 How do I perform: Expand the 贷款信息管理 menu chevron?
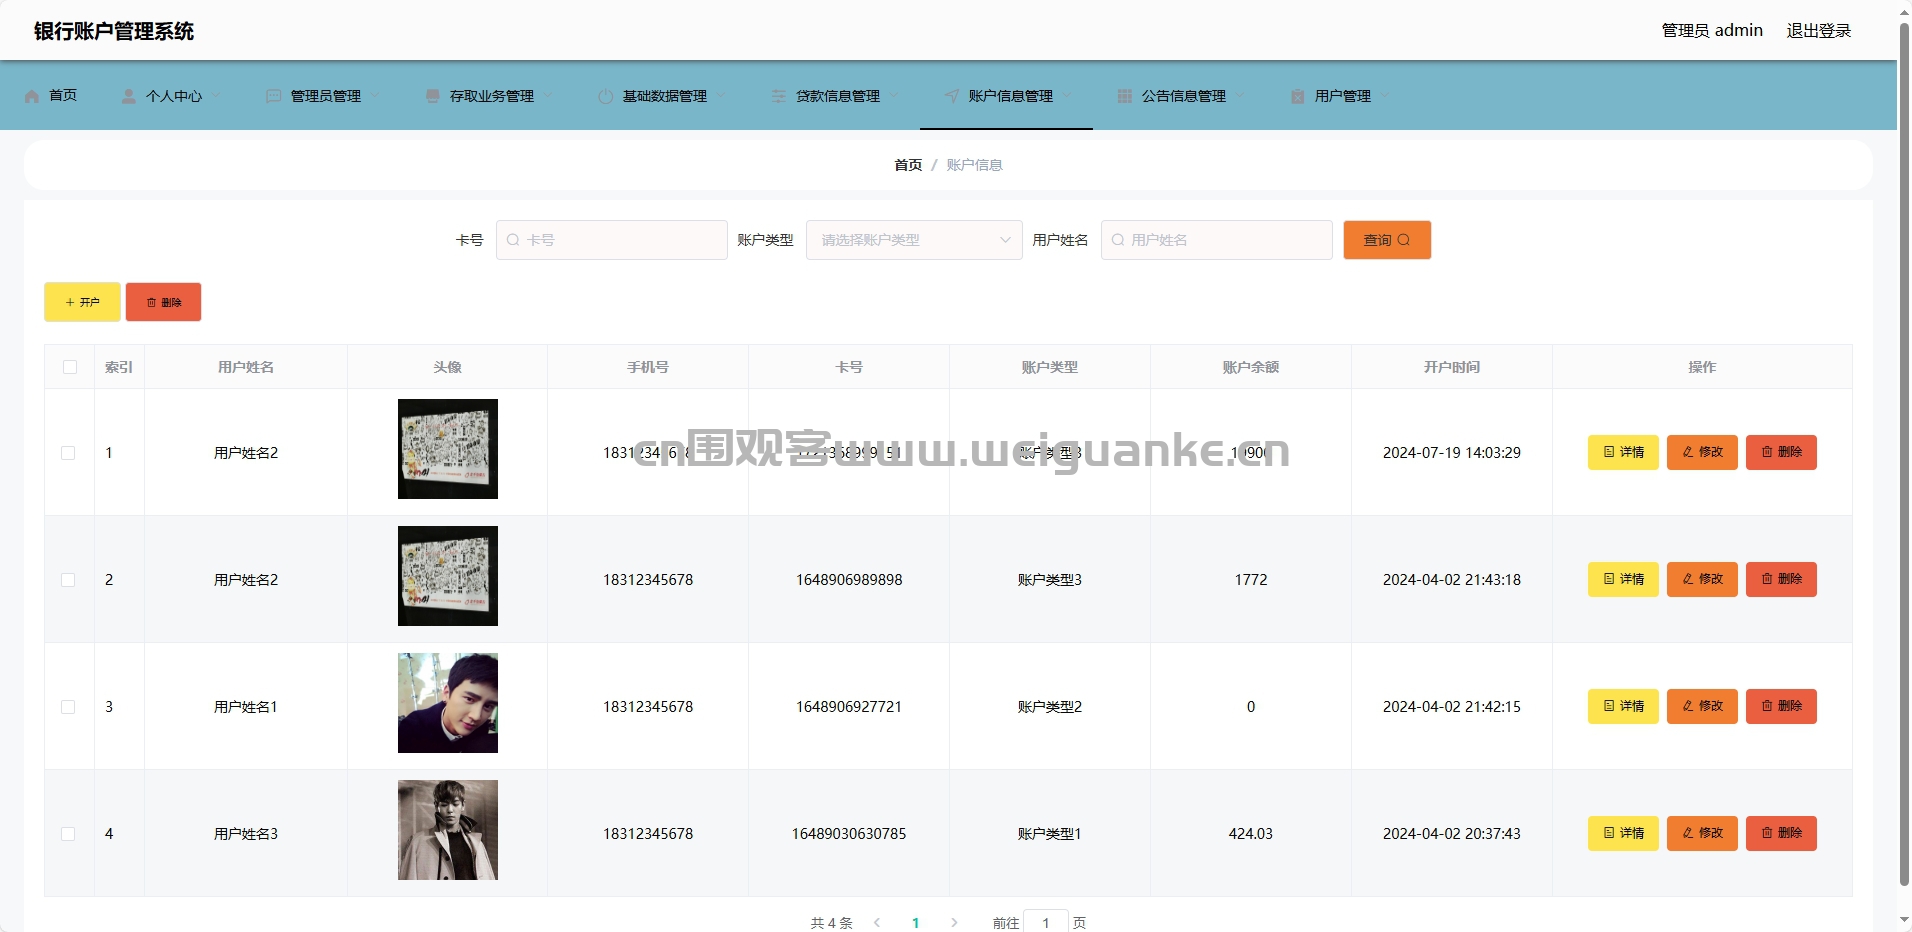tap(893, 96)
